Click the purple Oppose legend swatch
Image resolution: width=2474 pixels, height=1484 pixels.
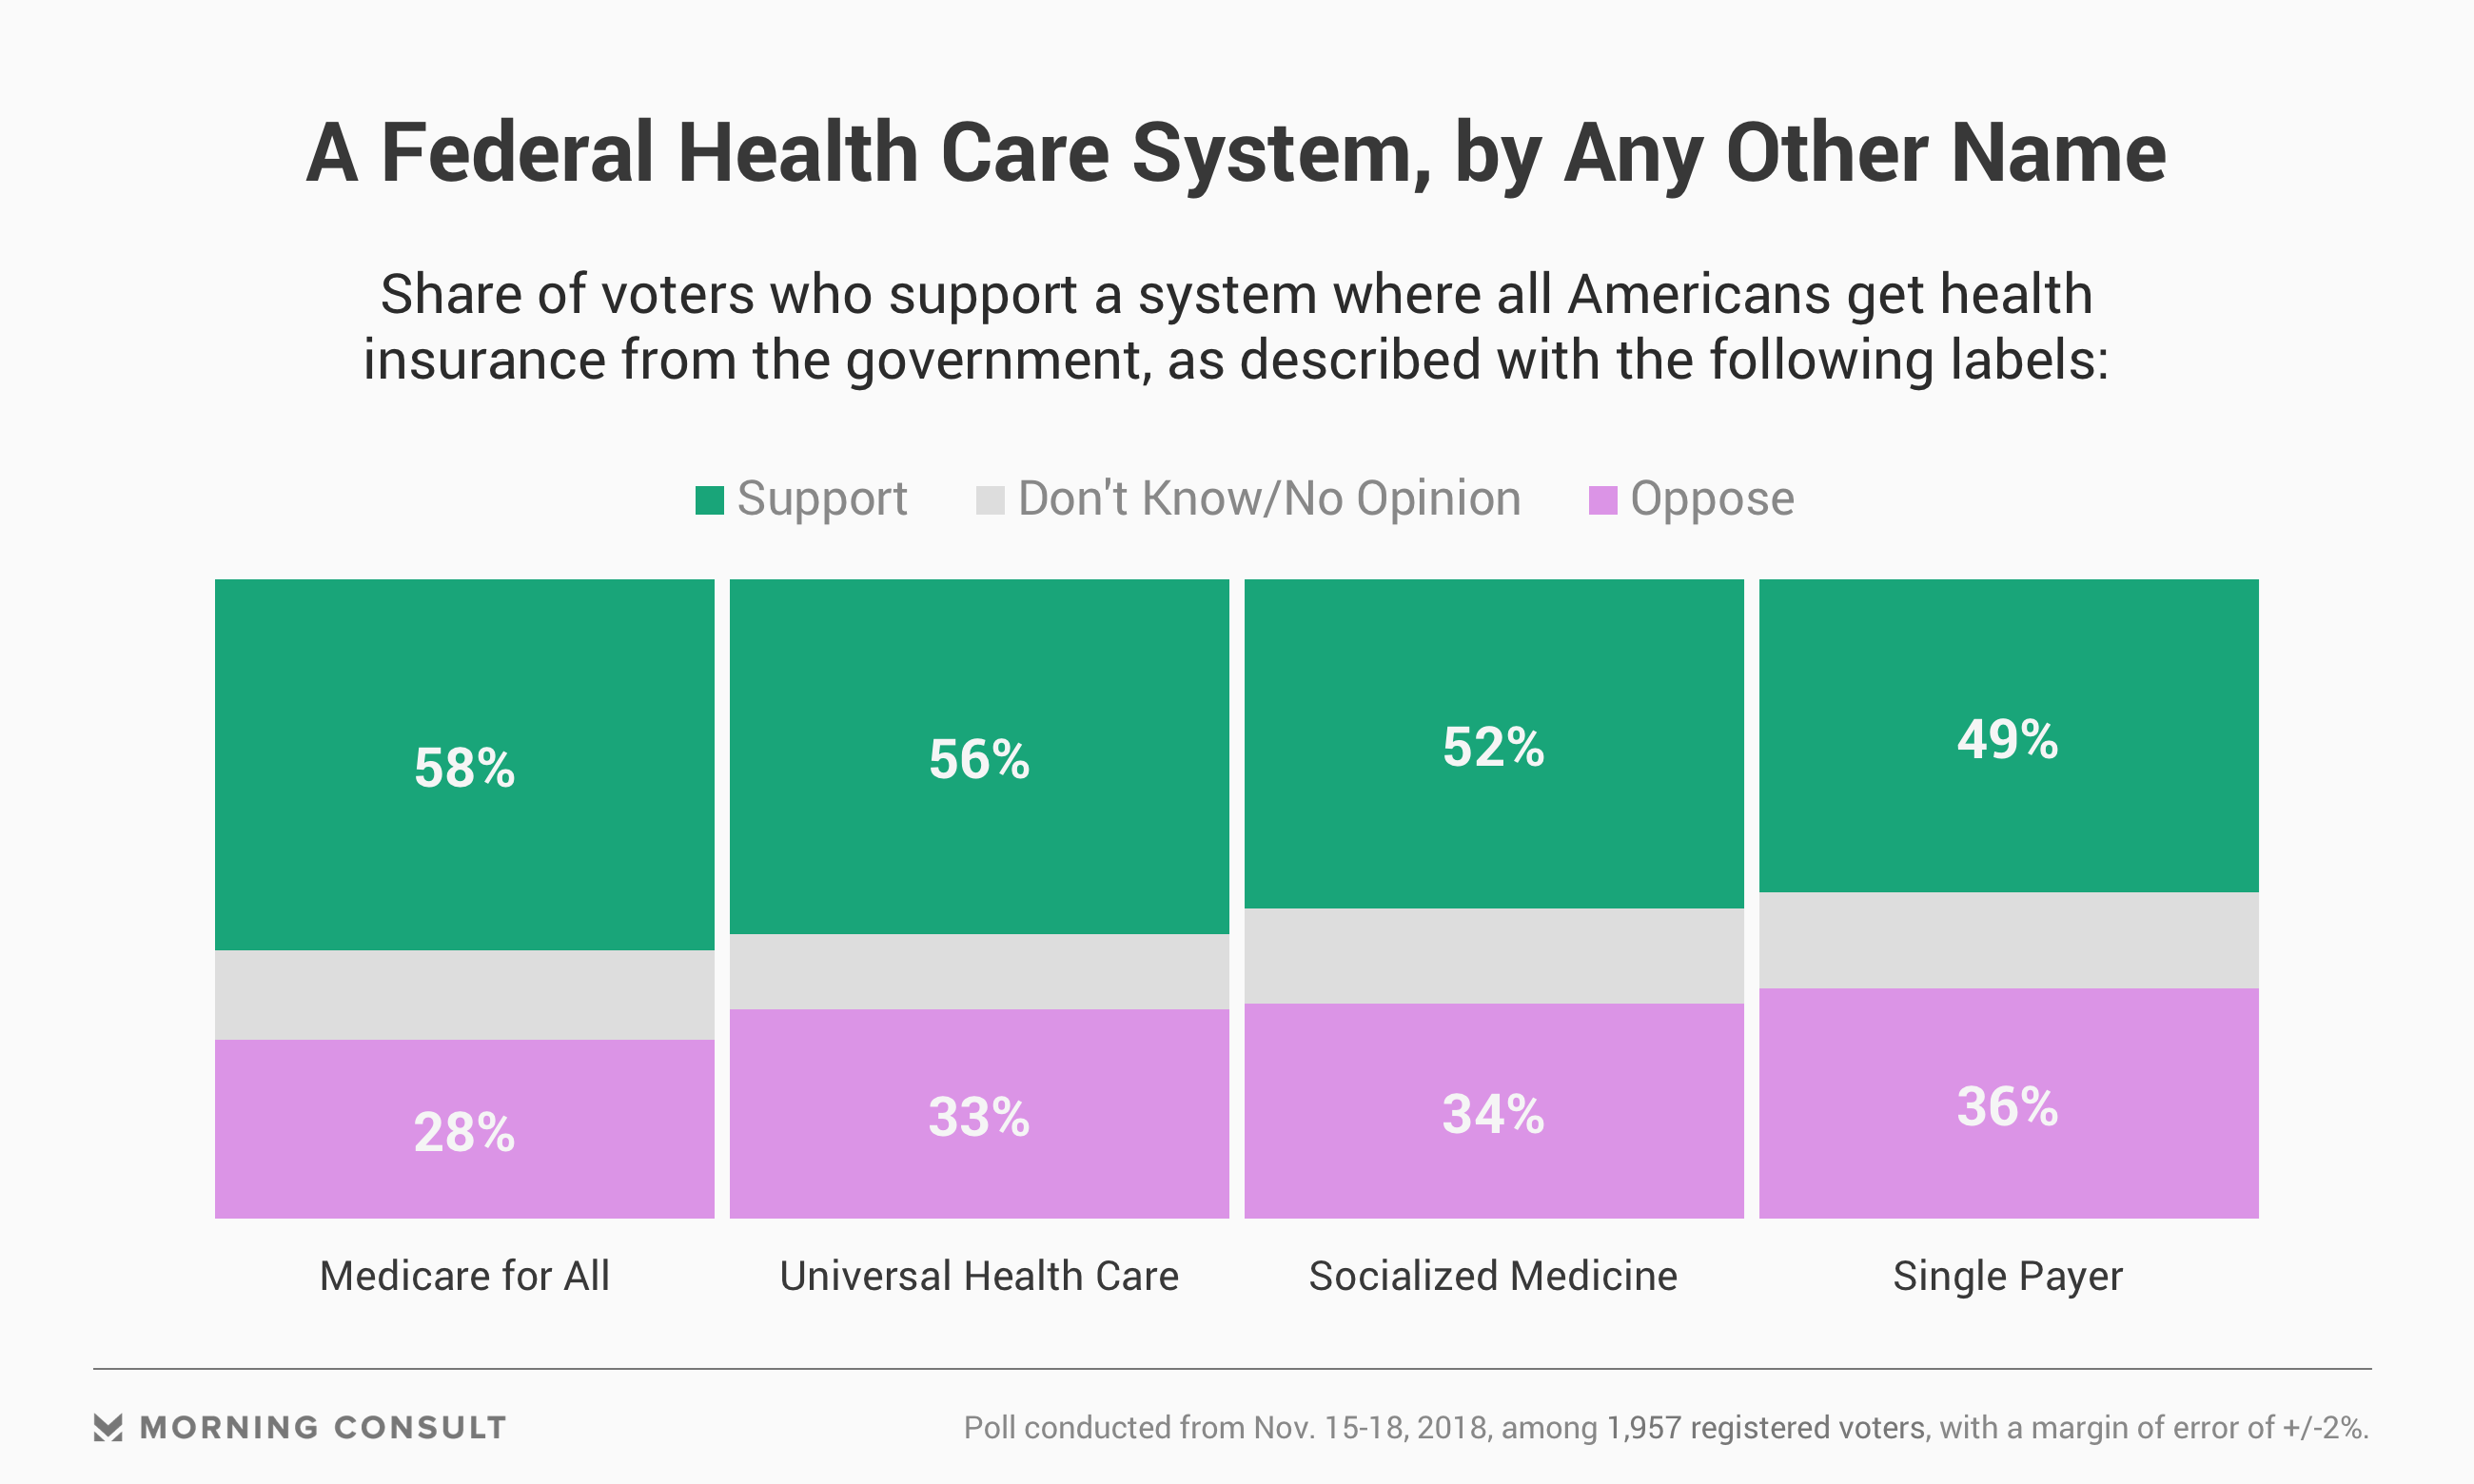click(1603, 500)
